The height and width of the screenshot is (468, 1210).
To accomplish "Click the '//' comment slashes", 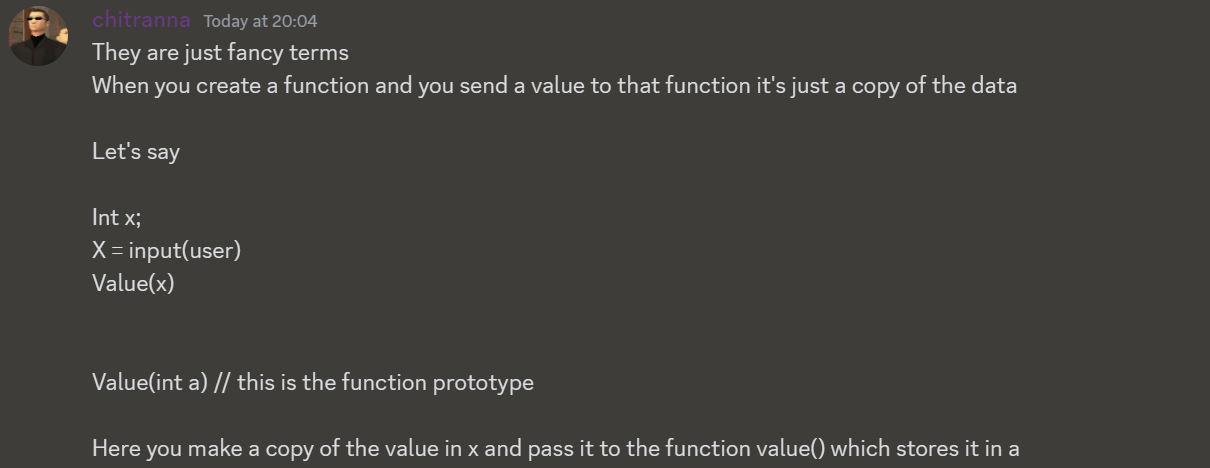I will 223,382.
